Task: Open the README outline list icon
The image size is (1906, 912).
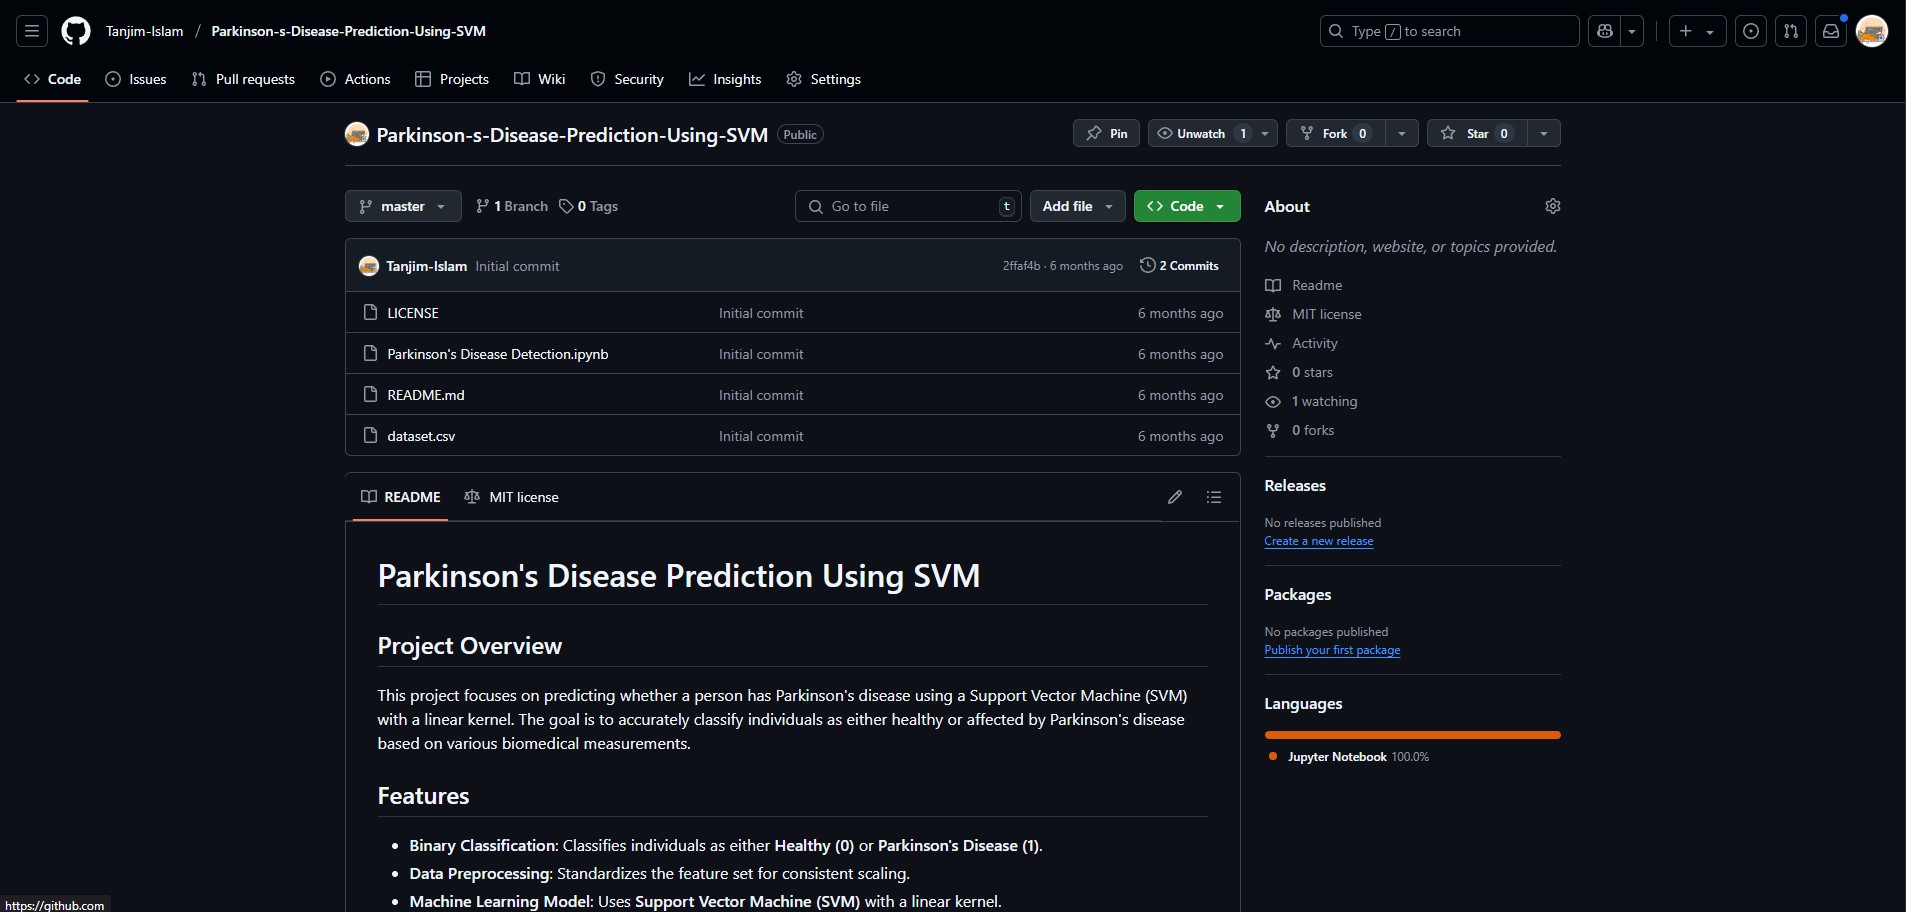Action: click(x=1214, y=497)
